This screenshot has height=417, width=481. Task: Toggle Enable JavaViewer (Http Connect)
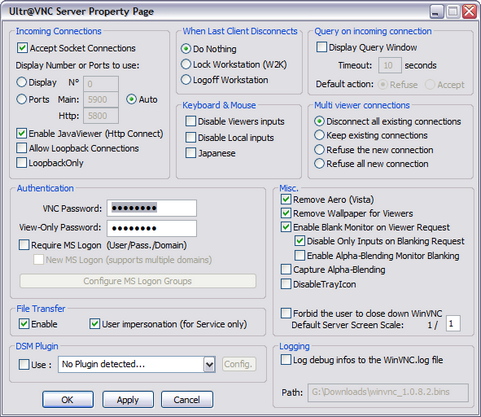point(22,134)
